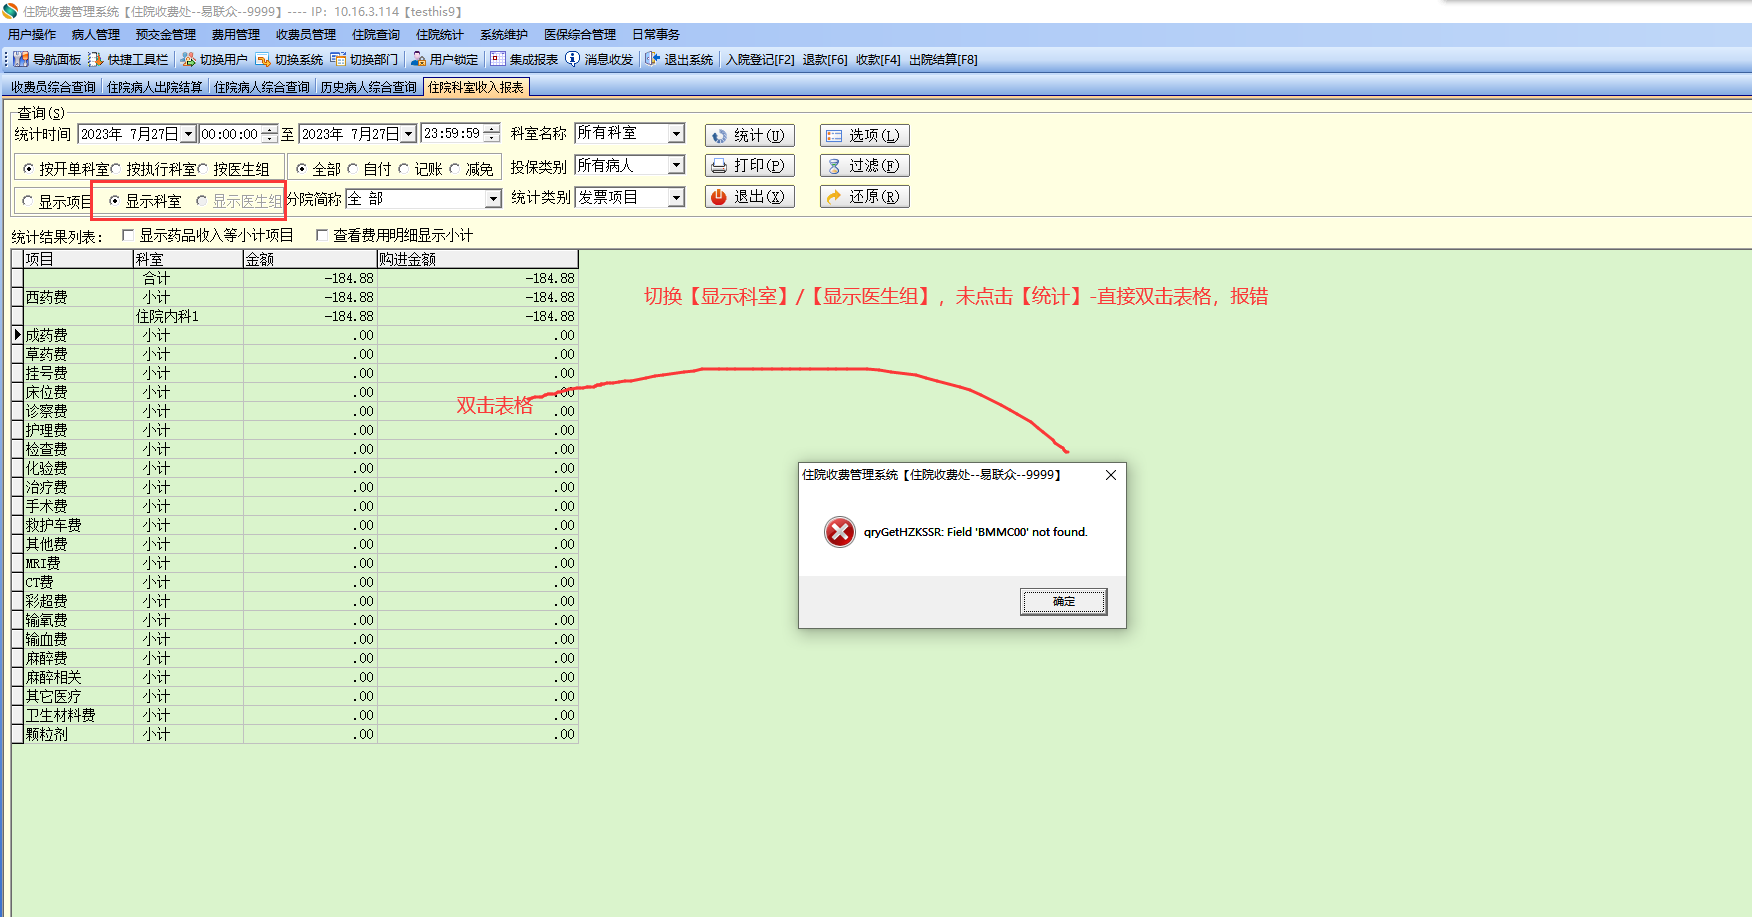Open the 住院统计 menu
This screenshot has height=917, width=1752.
point(440,35)
